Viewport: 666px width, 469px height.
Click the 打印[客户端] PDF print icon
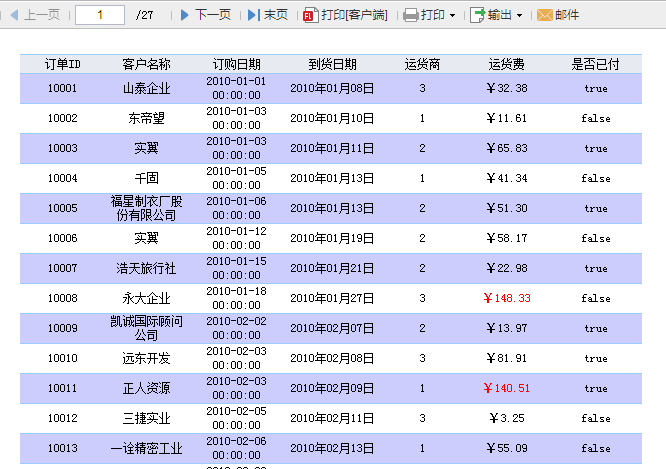coord(310,15)
